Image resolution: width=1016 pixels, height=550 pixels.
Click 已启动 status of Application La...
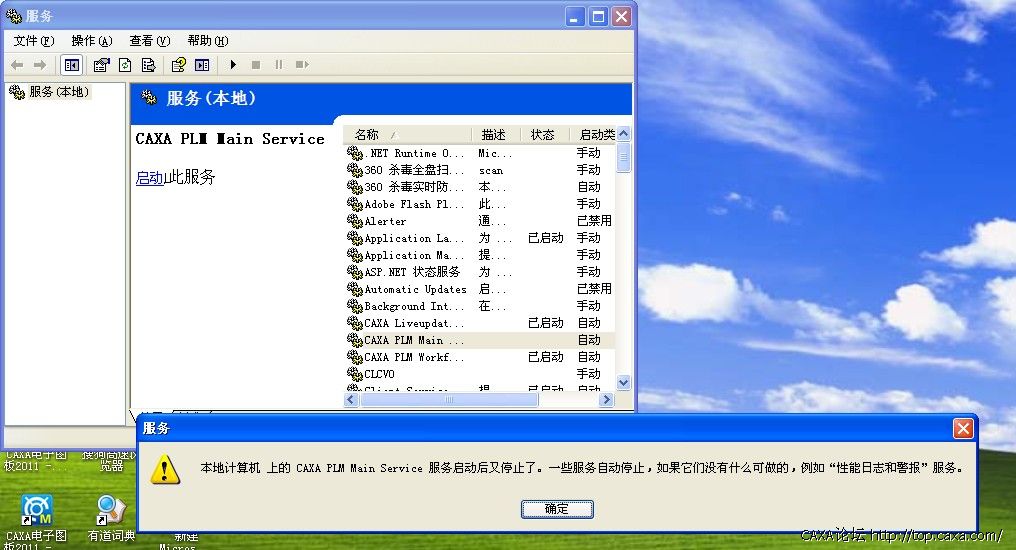point(546,238)
